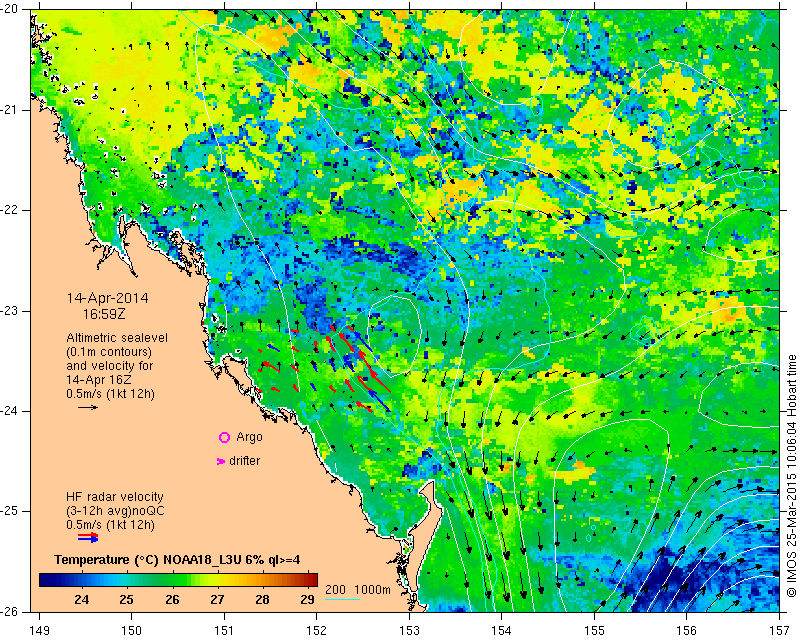Click the '200' depth legend label
This screenshot has width=800, height=640.
(336, 589)
